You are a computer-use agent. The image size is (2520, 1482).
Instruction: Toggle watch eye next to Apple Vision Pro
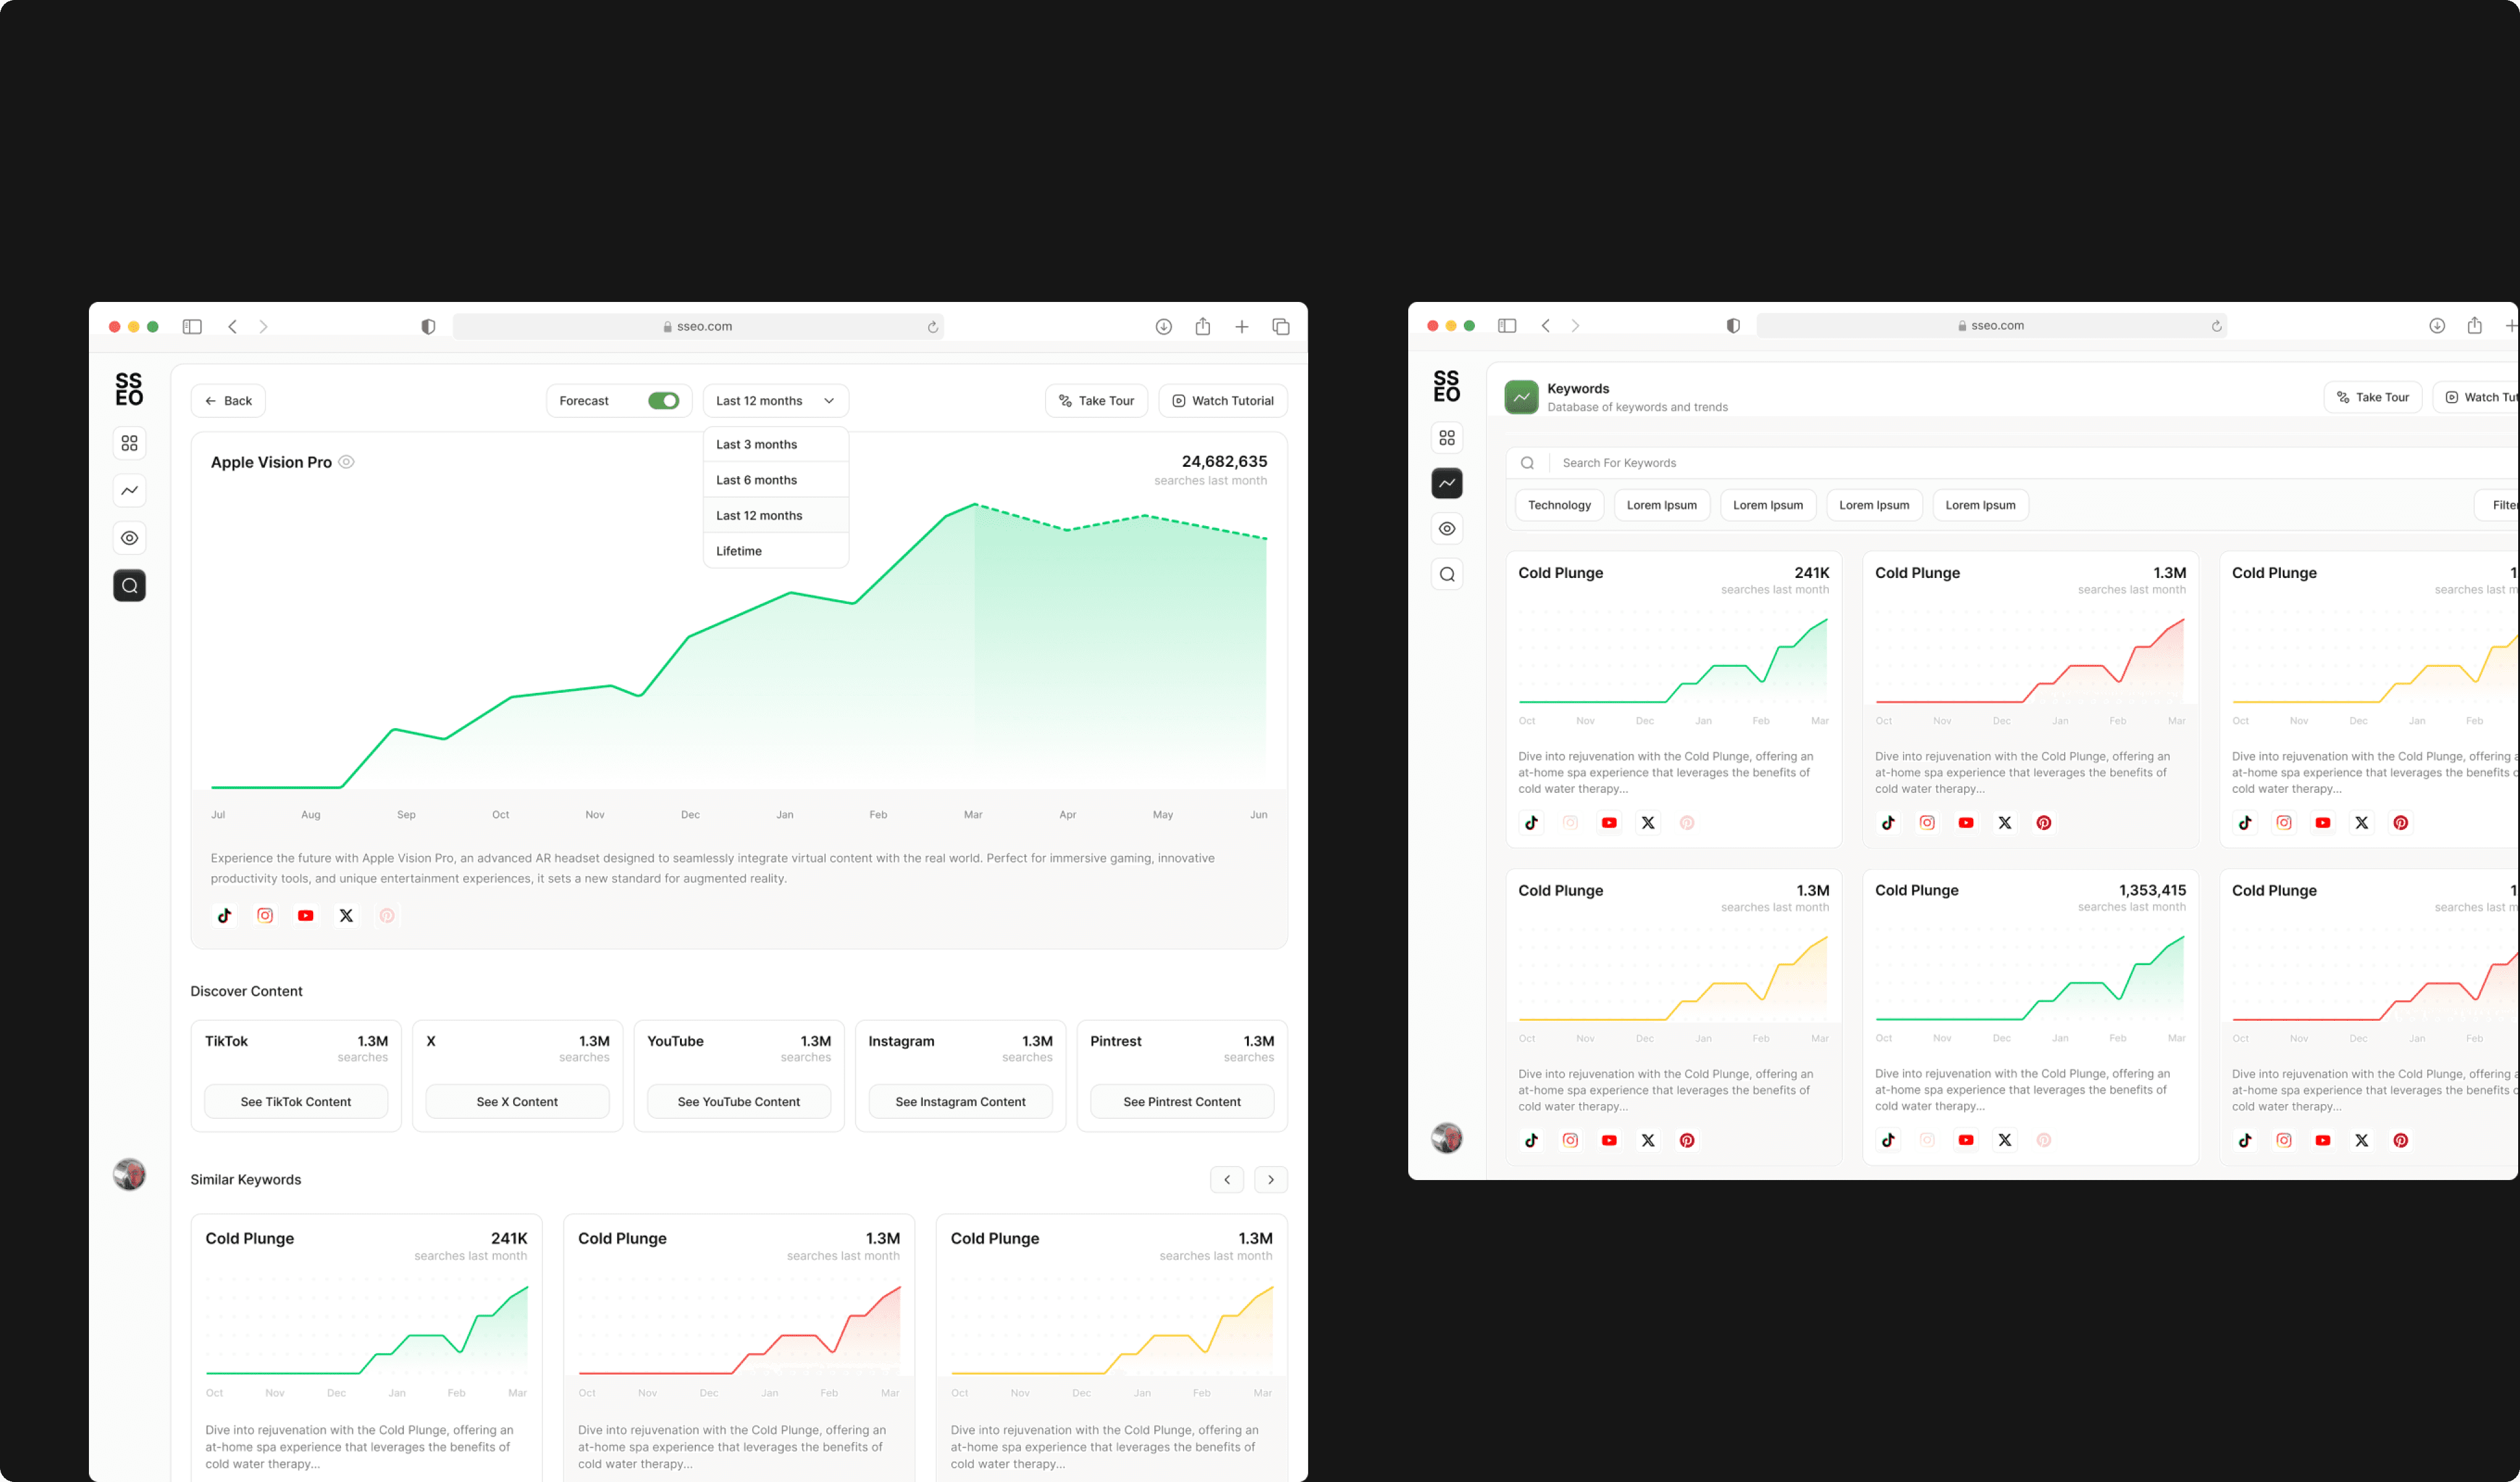click(x=346, y=462)
